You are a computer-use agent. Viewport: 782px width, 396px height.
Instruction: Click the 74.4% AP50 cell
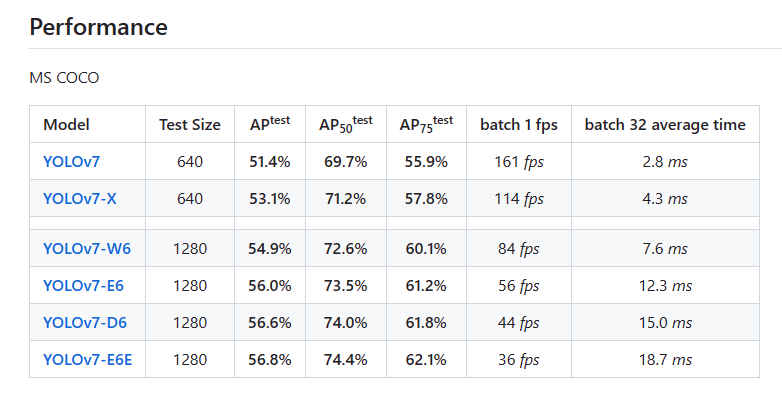tap(346, 359)
